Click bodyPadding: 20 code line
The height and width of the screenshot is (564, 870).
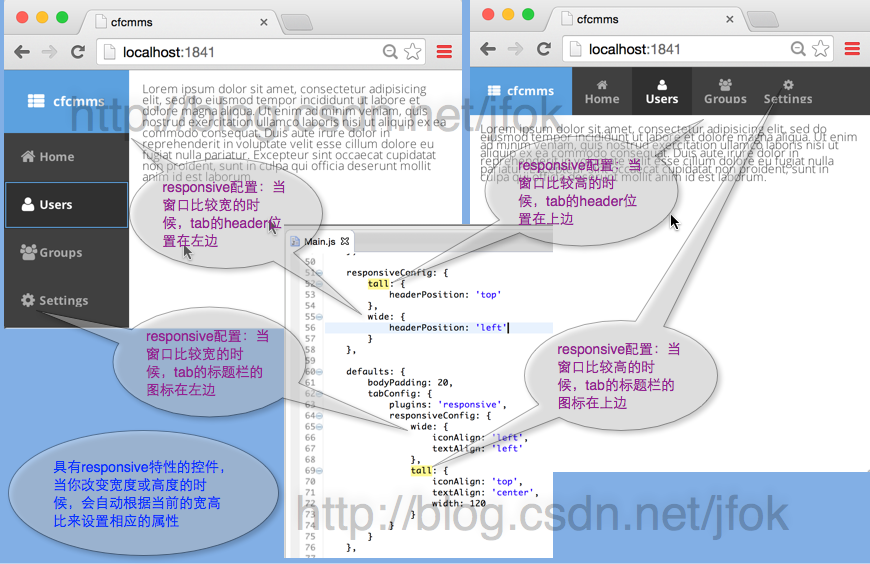(410, 382)
